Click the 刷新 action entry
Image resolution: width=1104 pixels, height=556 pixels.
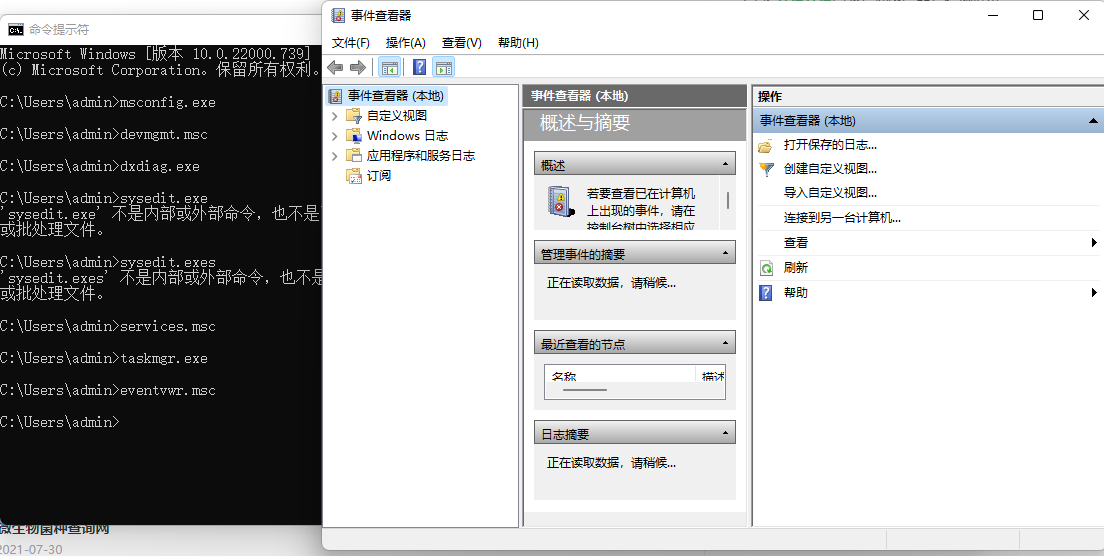(796, 267)
